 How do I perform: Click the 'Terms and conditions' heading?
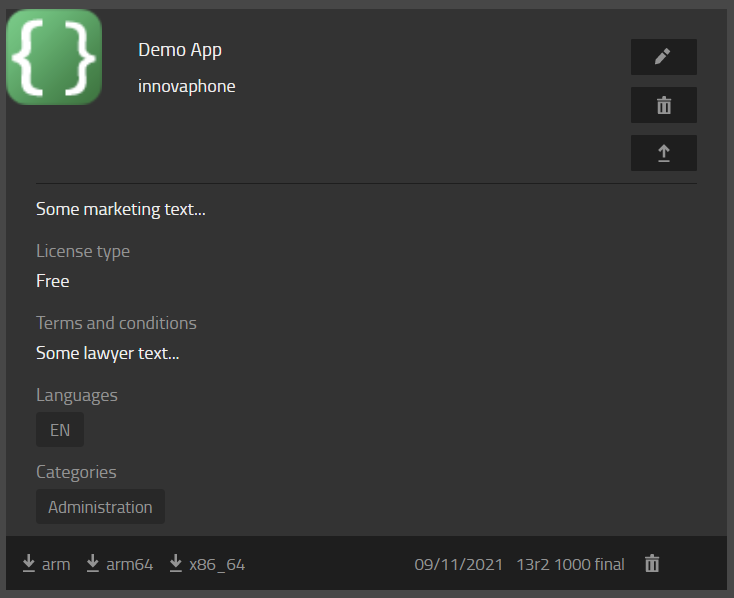[116, 323]
